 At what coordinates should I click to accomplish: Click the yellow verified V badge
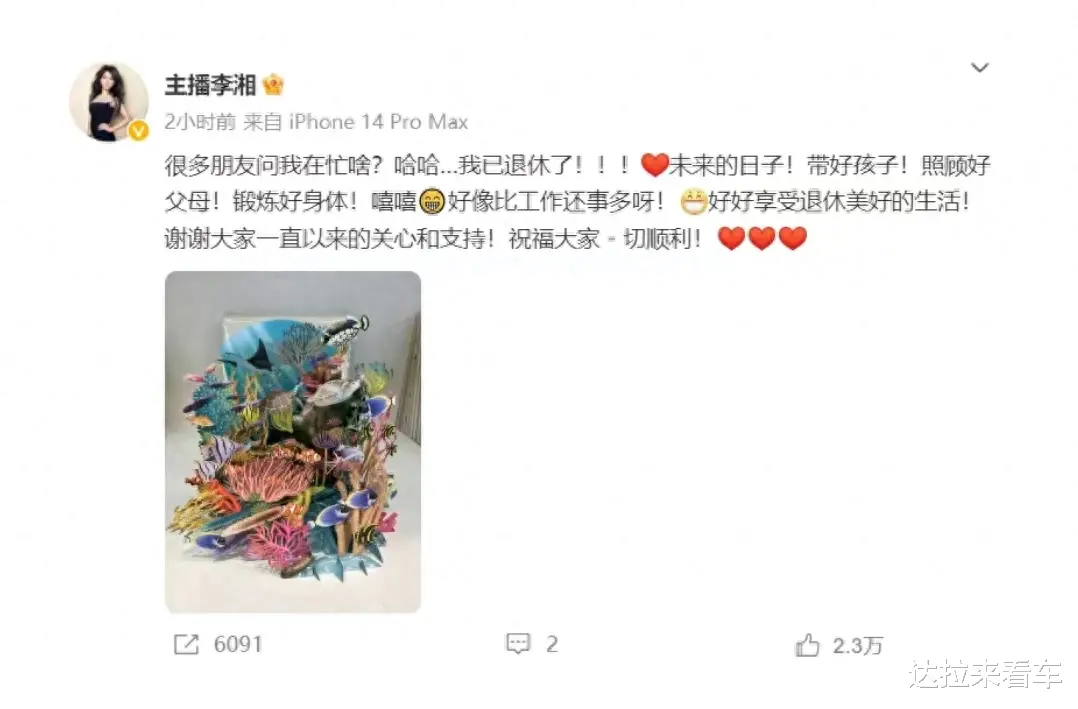(139, 131)
